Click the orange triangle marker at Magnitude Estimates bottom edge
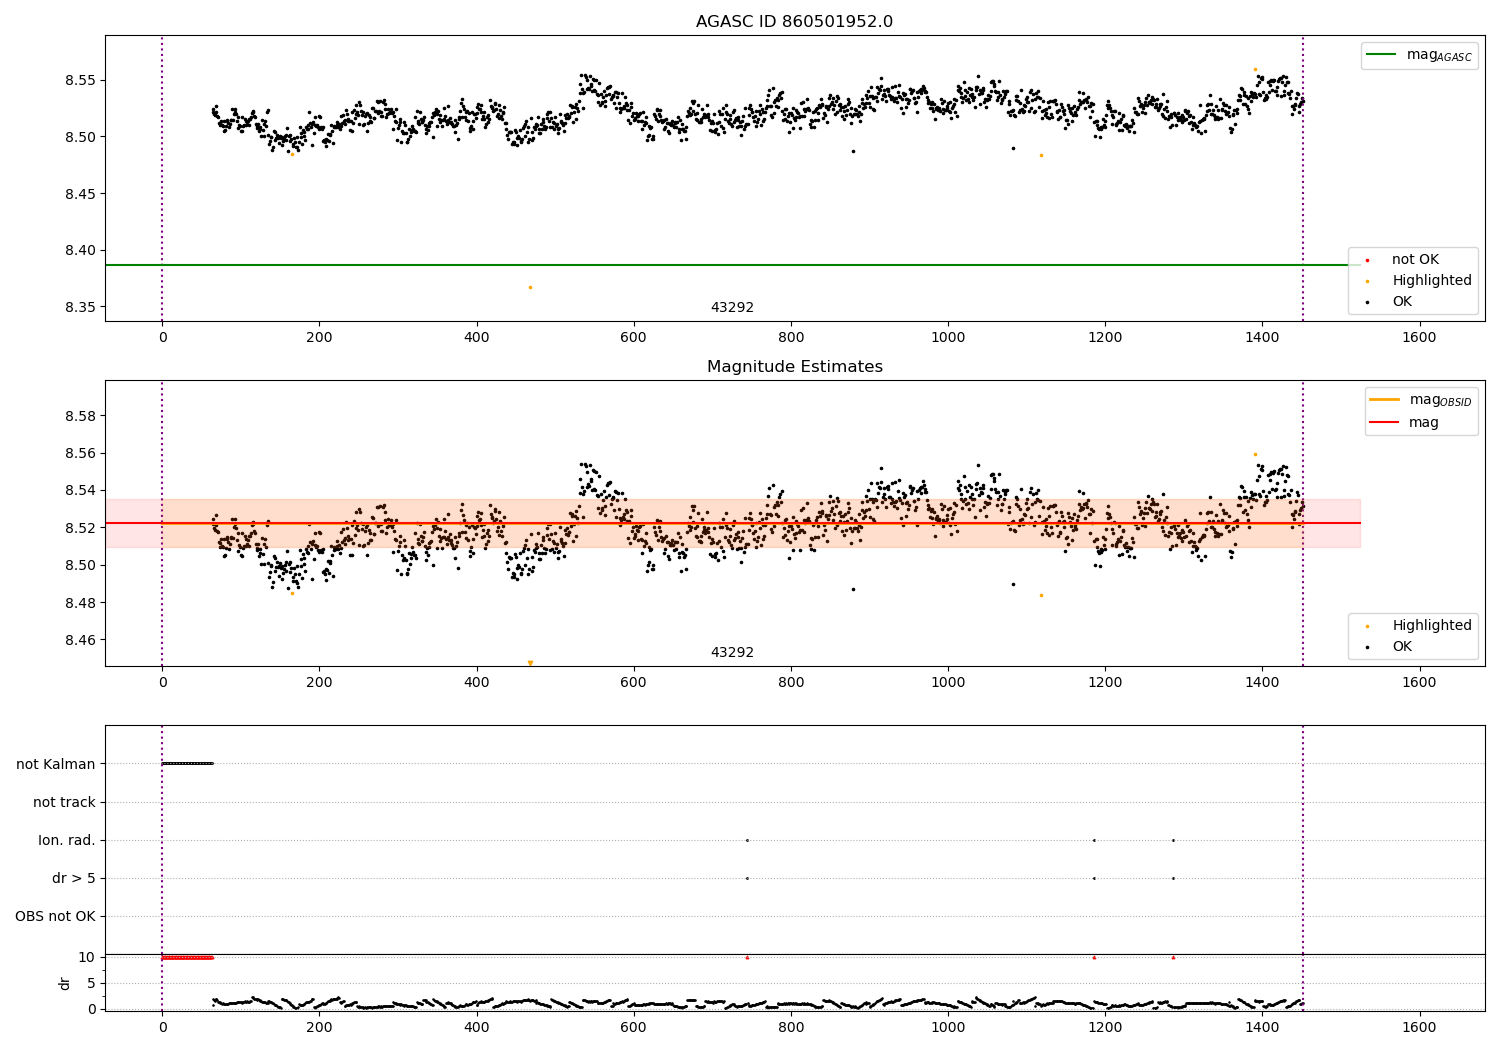 click(x=530, y=663)
